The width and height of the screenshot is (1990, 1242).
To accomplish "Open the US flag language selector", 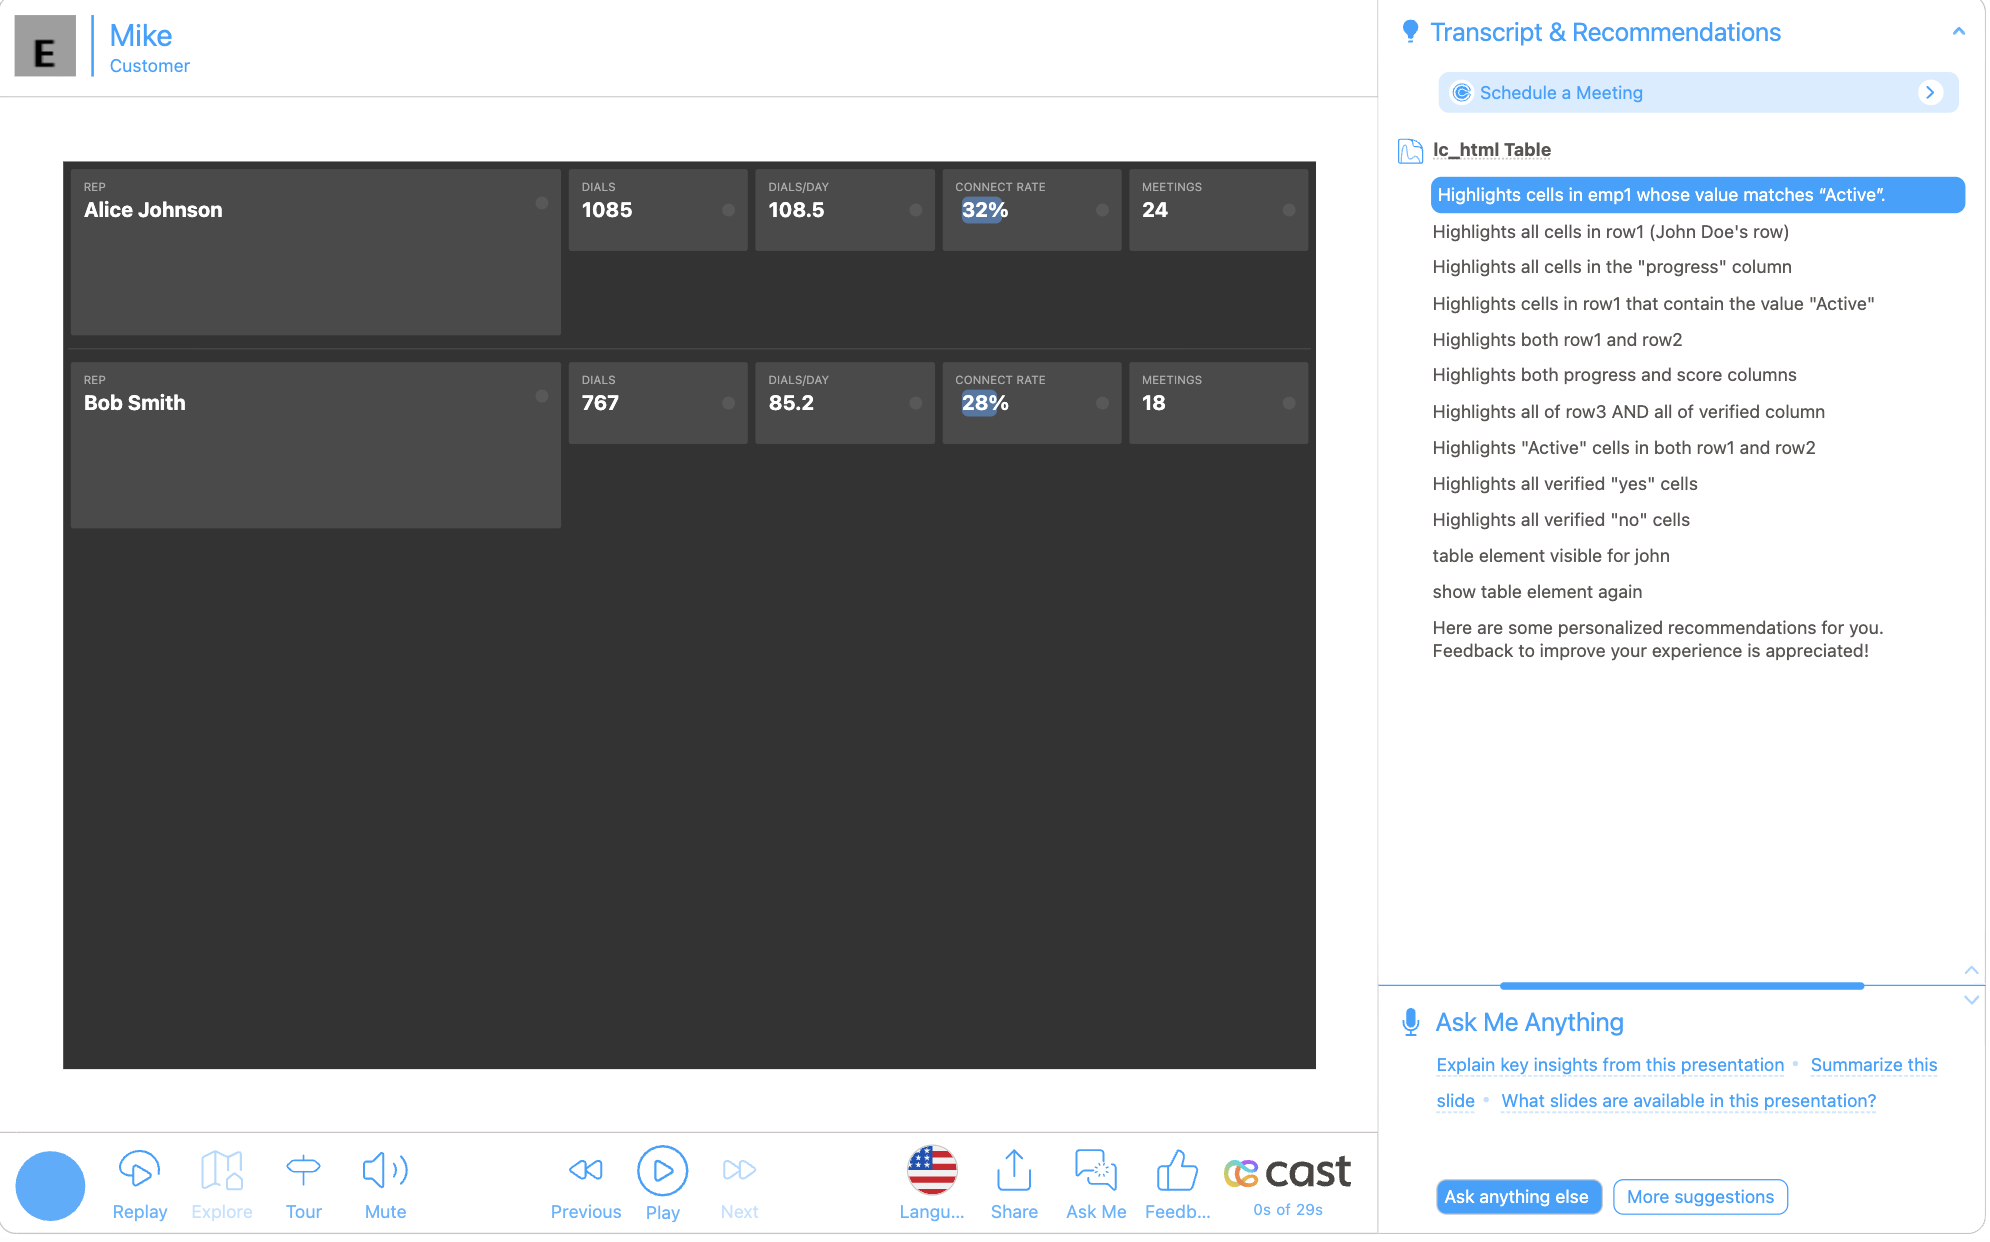I will pos(932,1170).
